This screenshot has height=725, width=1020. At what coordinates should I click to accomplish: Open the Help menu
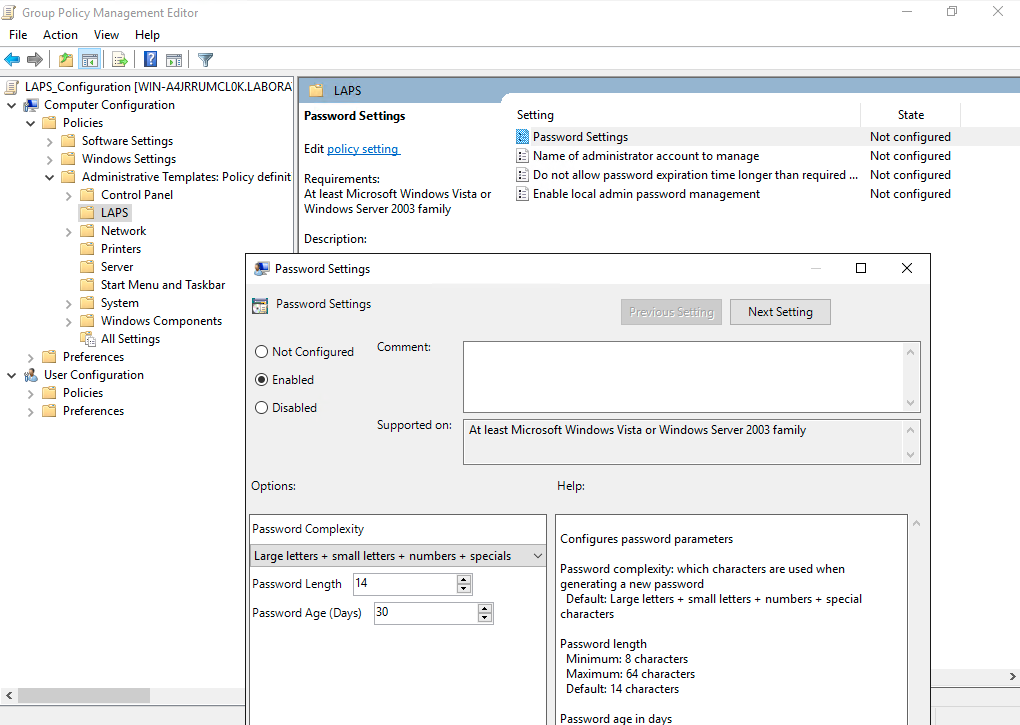(x=147, y=34)
